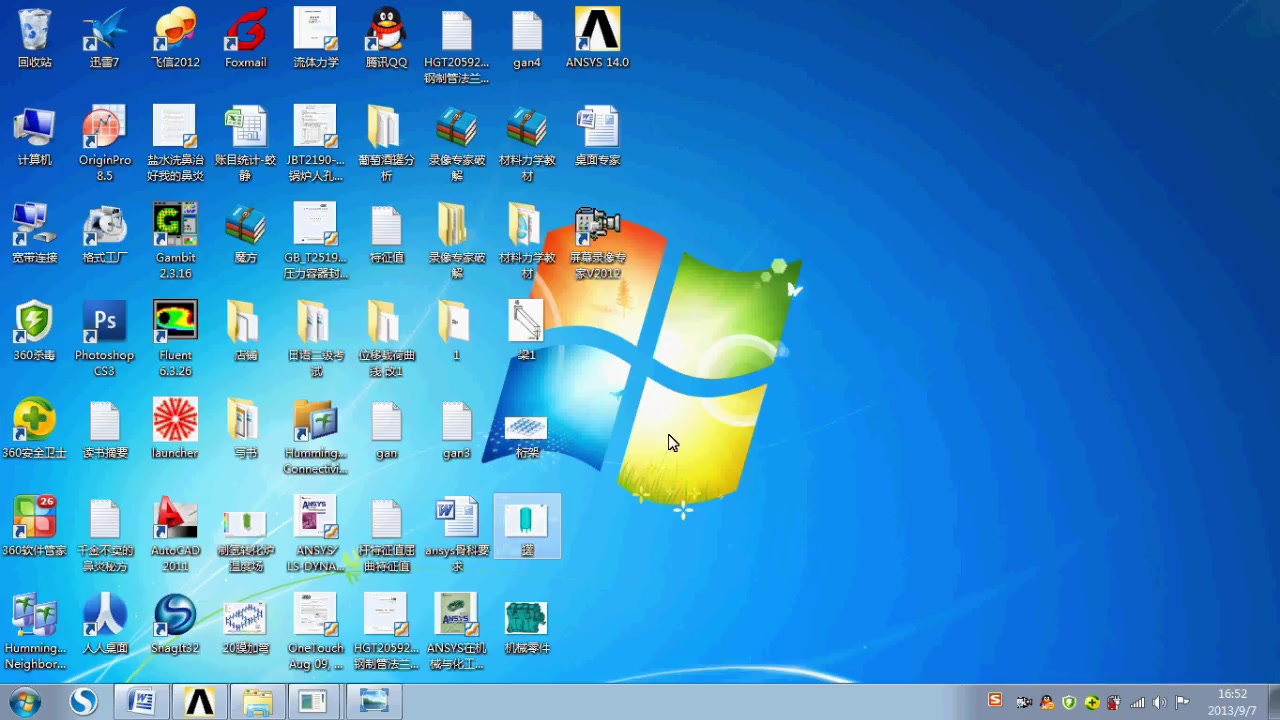Screen dimensions: 1280x720
Task: Open the 写书 folder
Action: [245, 430]
